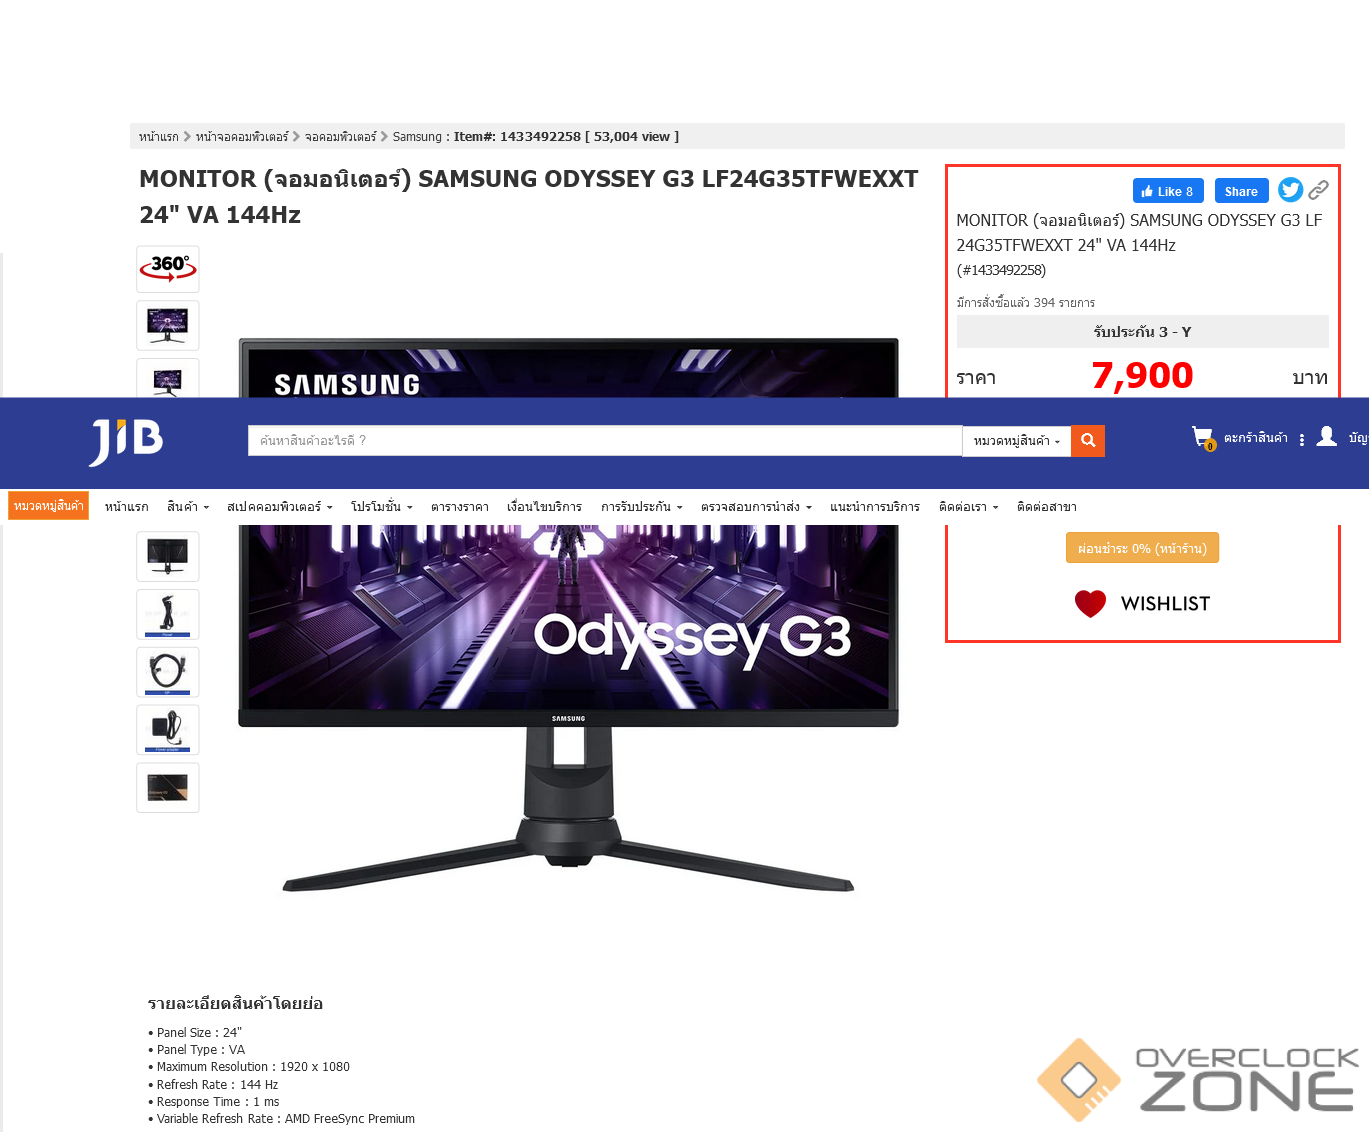Click the Facebook Share button

click(x=1241, y=191)
